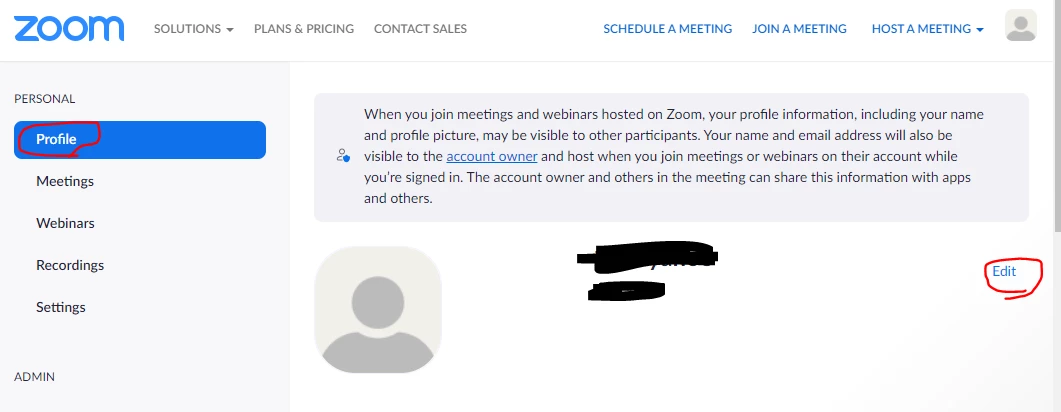
Task: Open Contact Sales page
Action: [420, 29]
